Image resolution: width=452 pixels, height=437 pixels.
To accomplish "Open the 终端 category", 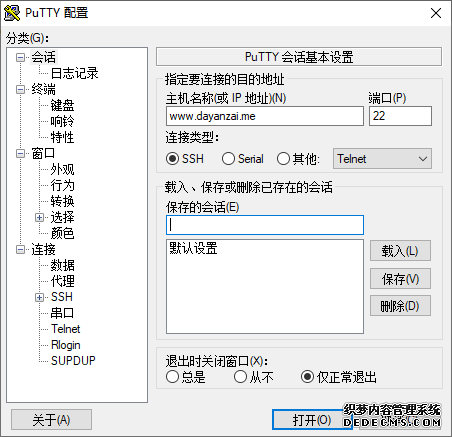I will click(44, 89).
